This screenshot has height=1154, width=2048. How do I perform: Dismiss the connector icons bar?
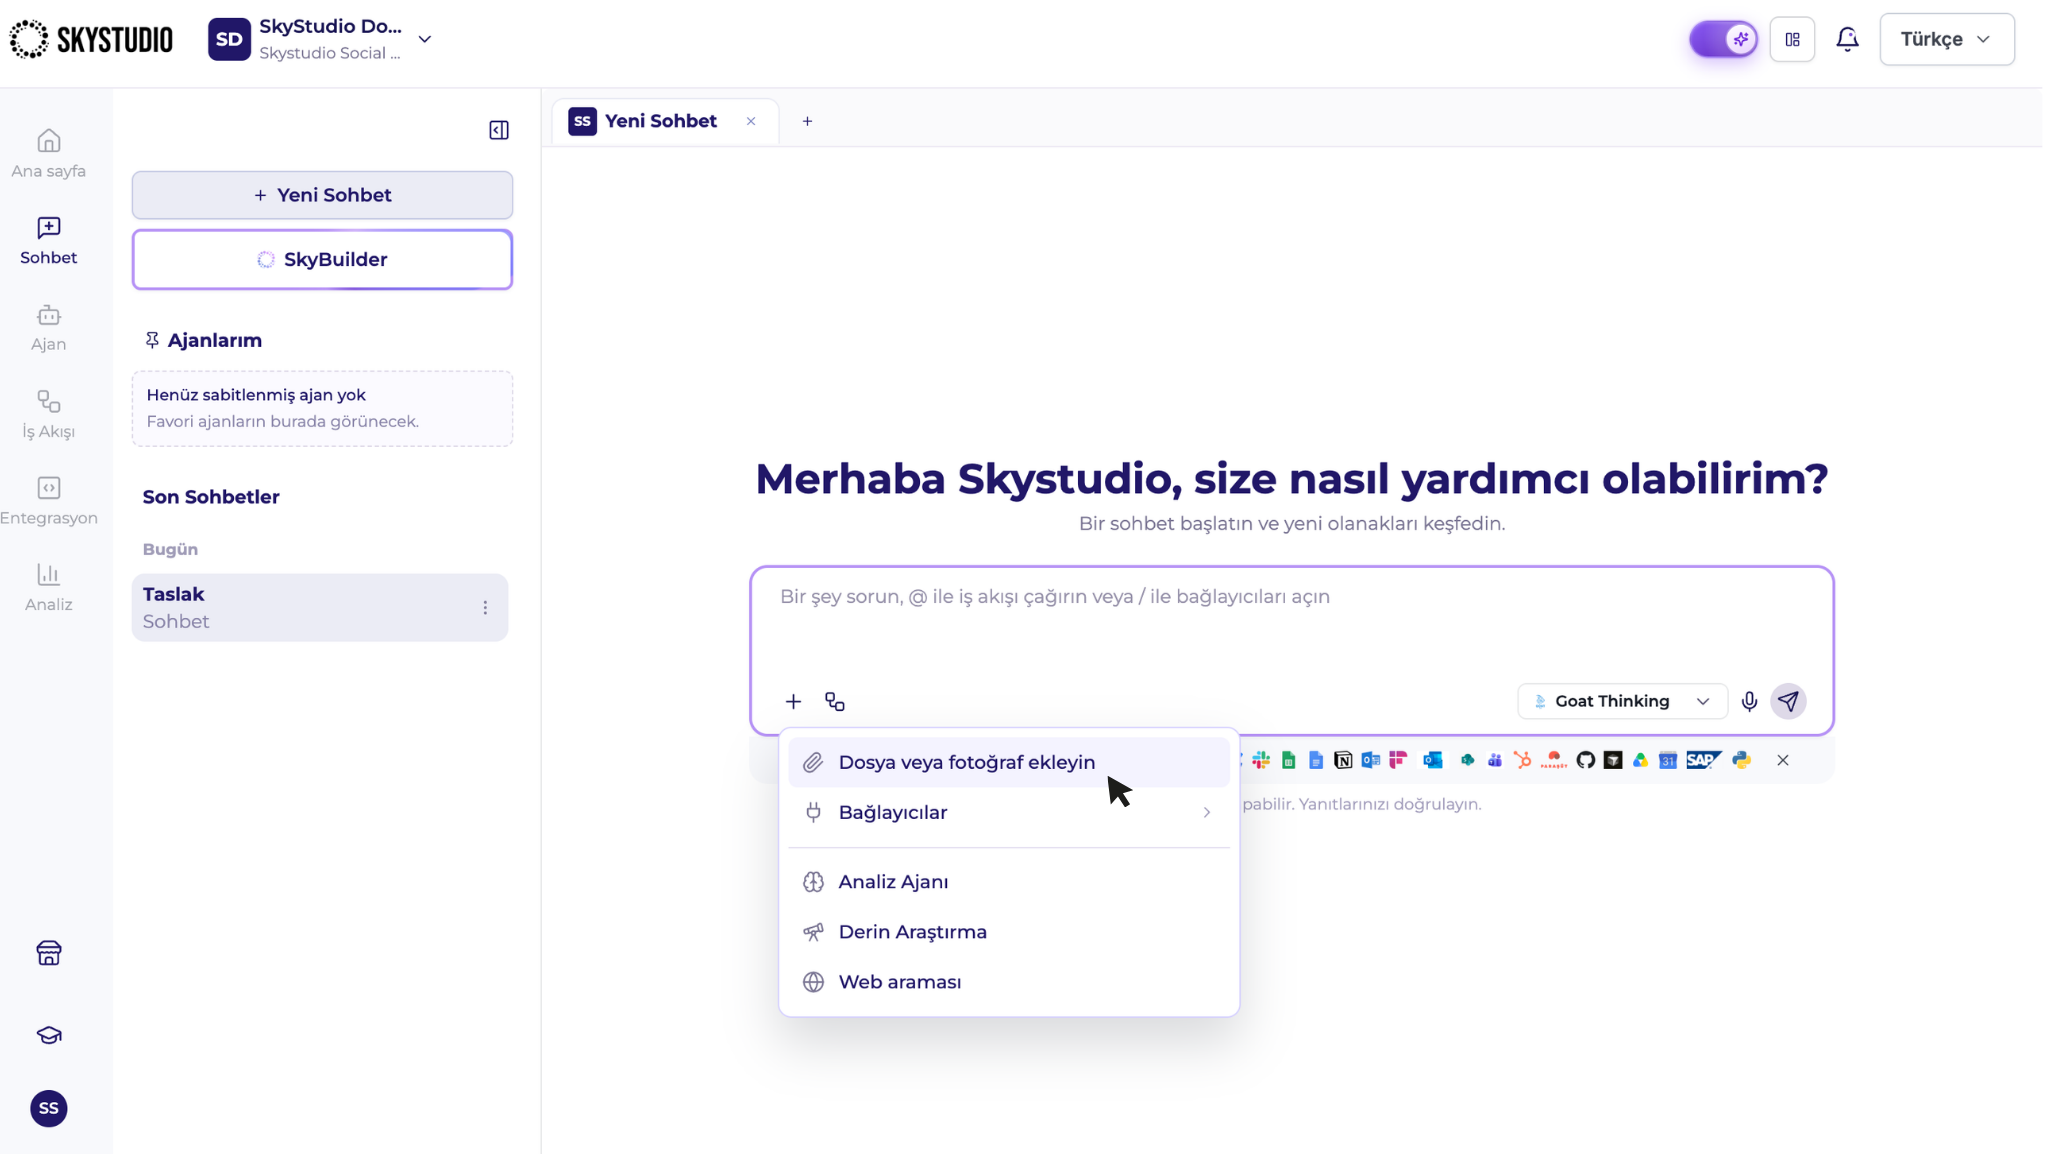click(x=1783, y=760)
